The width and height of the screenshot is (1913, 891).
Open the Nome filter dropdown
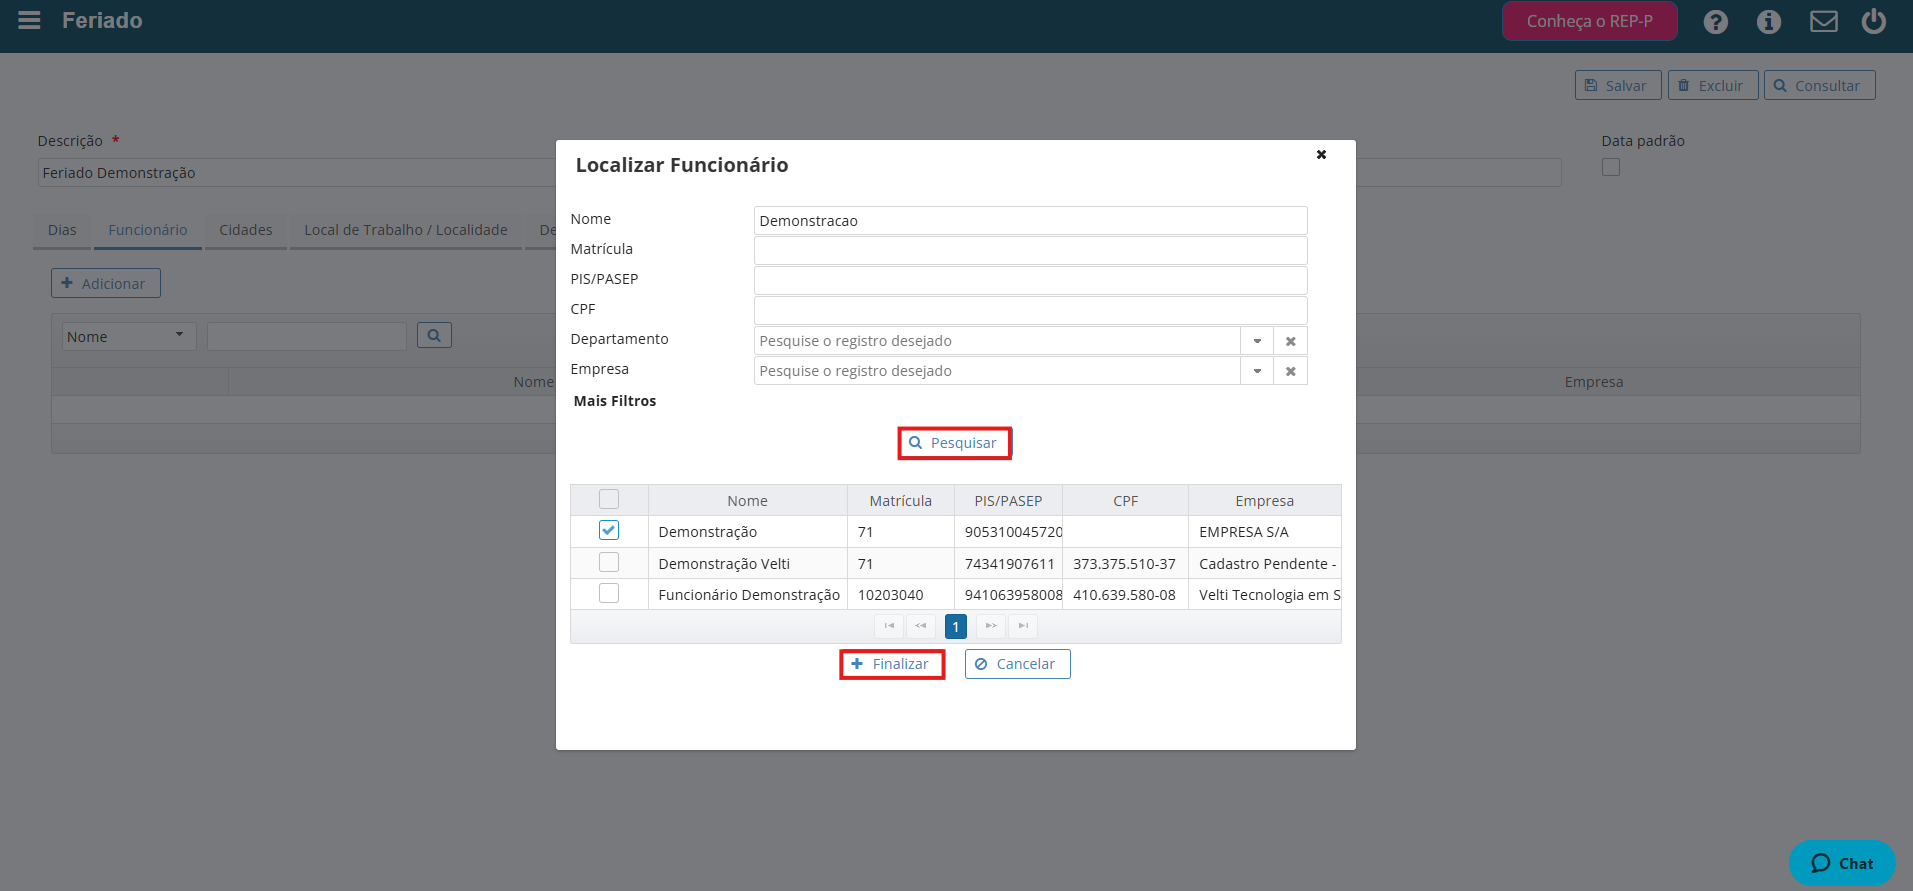pos(129,336)
